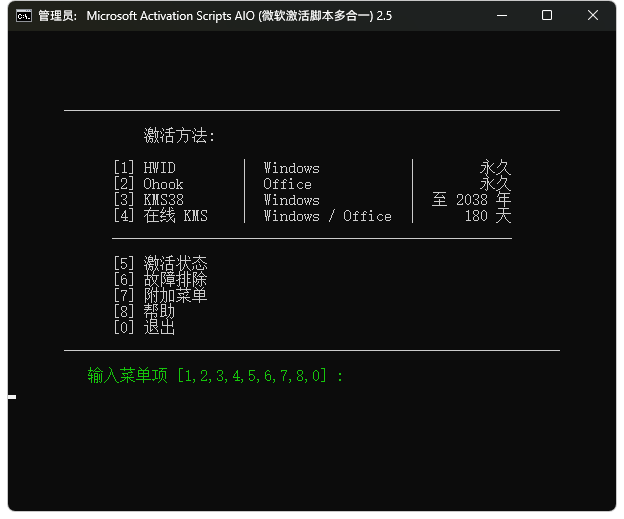The height and width of the screenshot is (519, 624).
Task: Select the '[1] HWID' menu line
Action: 144,168
